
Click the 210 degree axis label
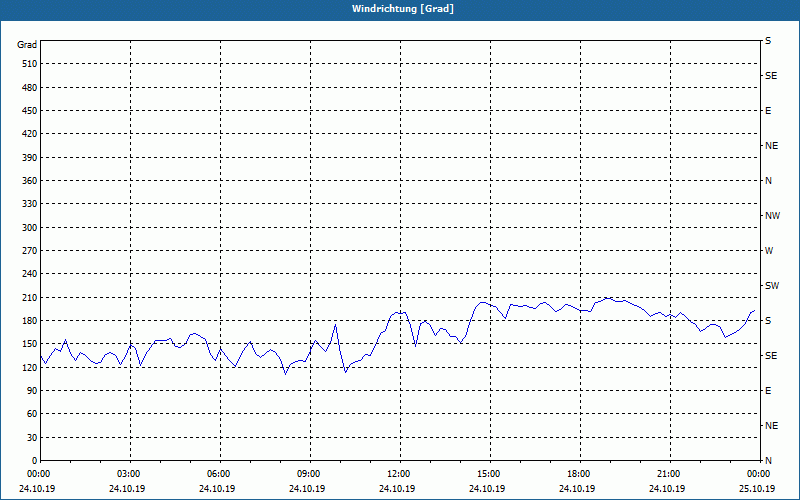pyautogui.click(x=30, y=297)
